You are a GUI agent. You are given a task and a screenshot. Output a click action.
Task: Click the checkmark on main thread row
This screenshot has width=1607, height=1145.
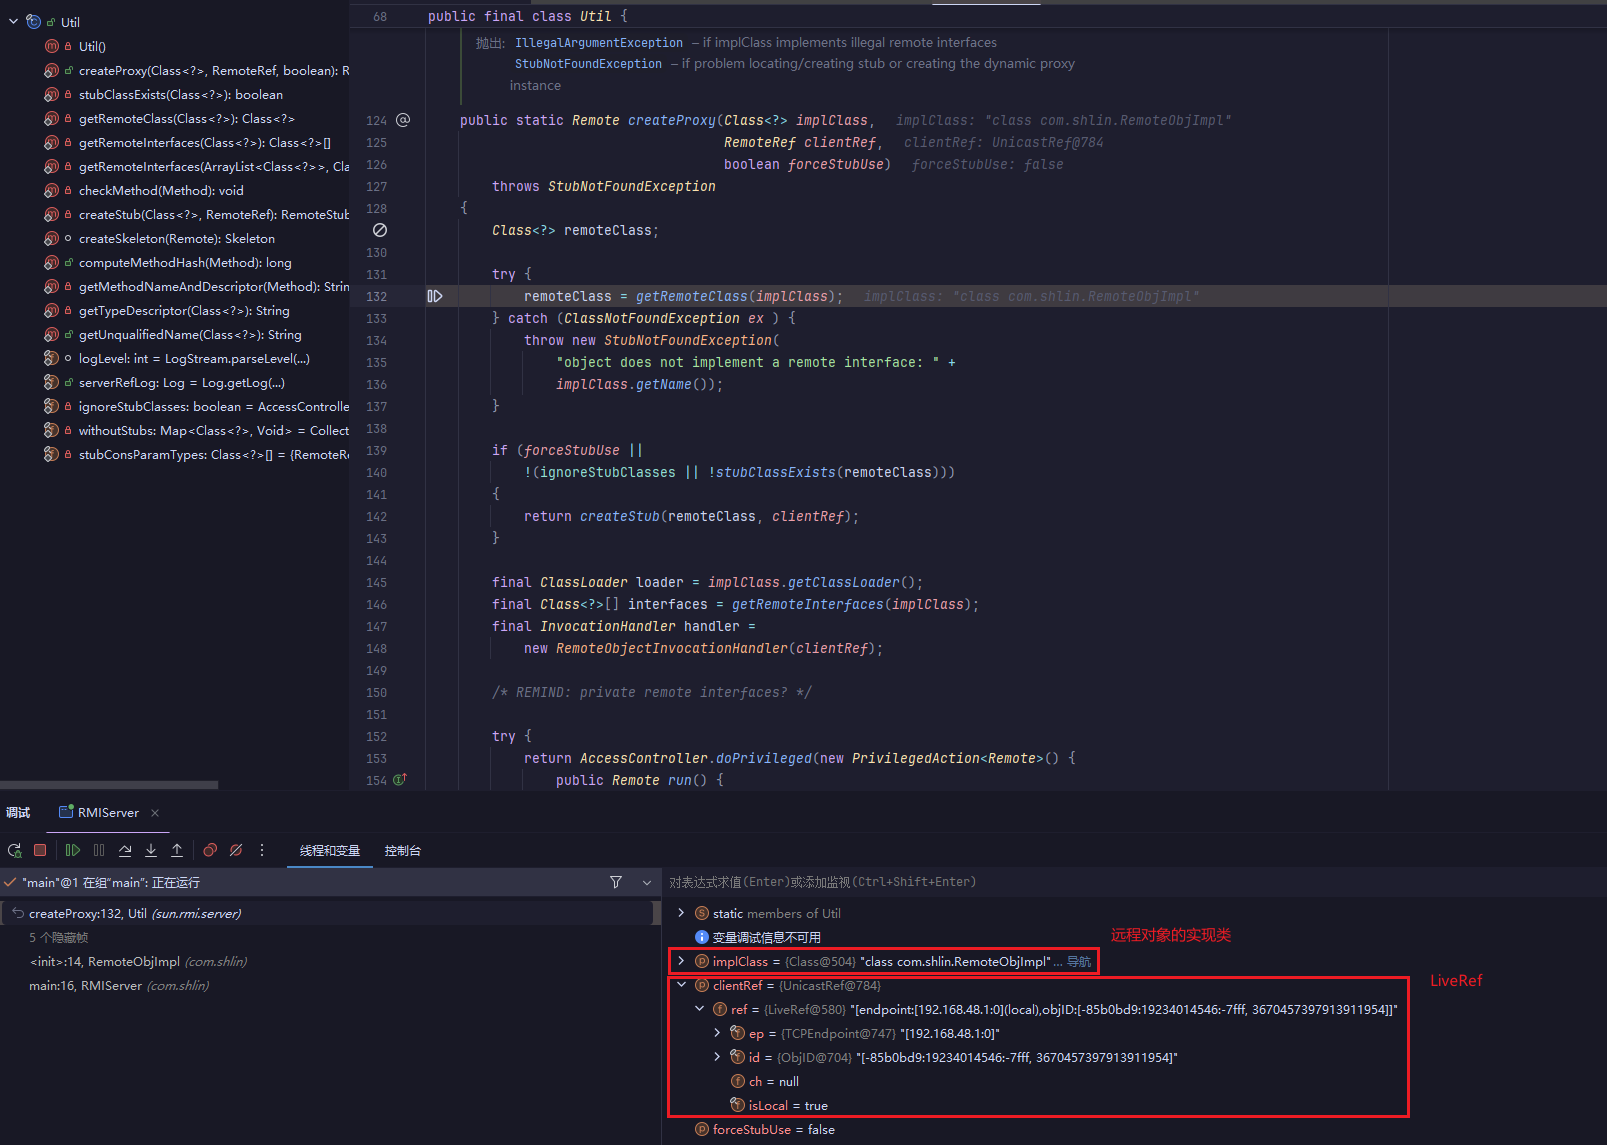[10, 882]
